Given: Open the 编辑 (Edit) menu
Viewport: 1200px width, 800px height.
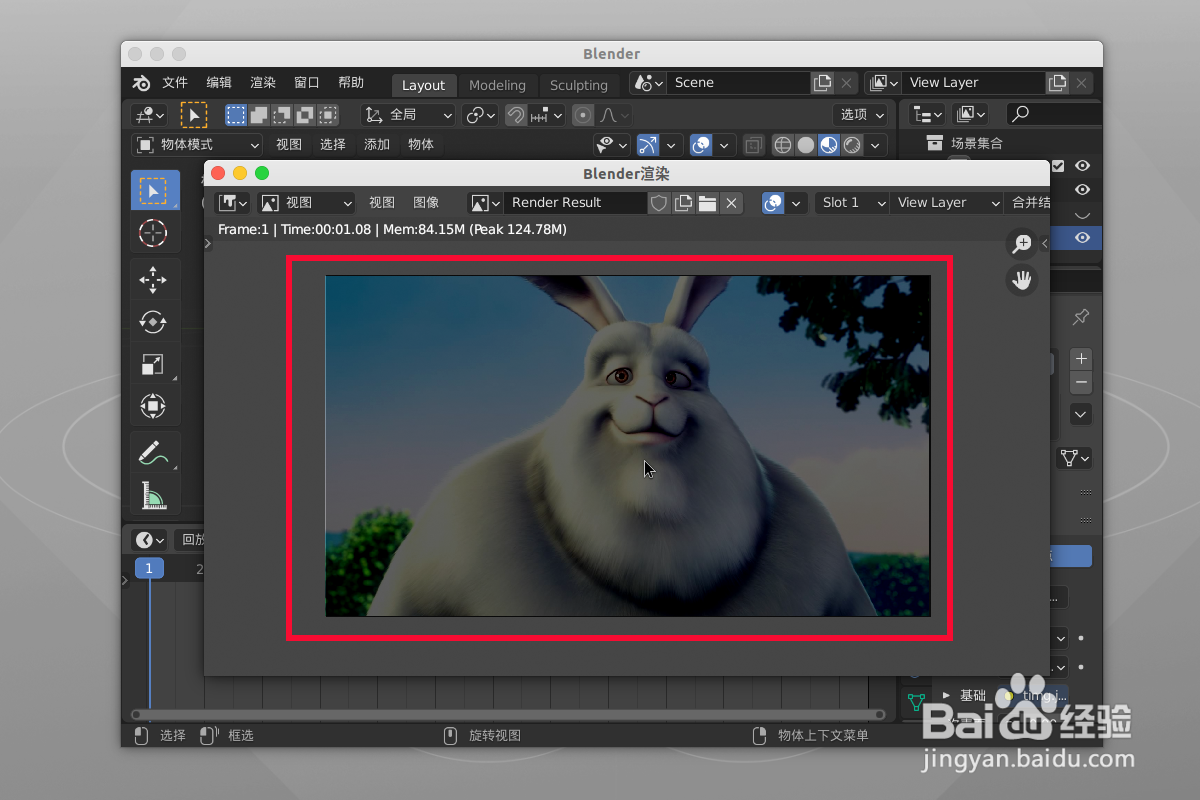Looking at the screenshot, I should (x=219, y=83).
